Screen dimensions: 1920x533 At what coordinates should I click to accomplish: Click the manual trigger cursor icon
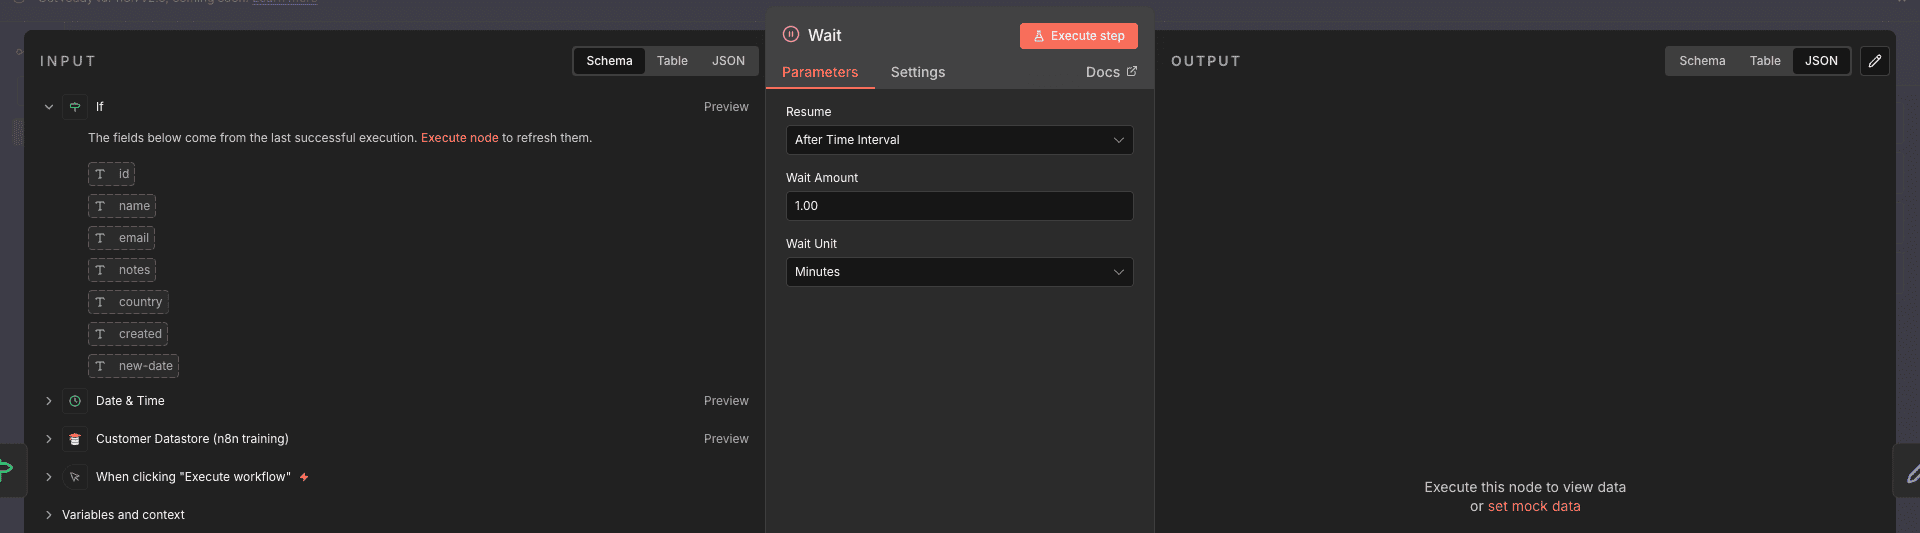[75, 477]
